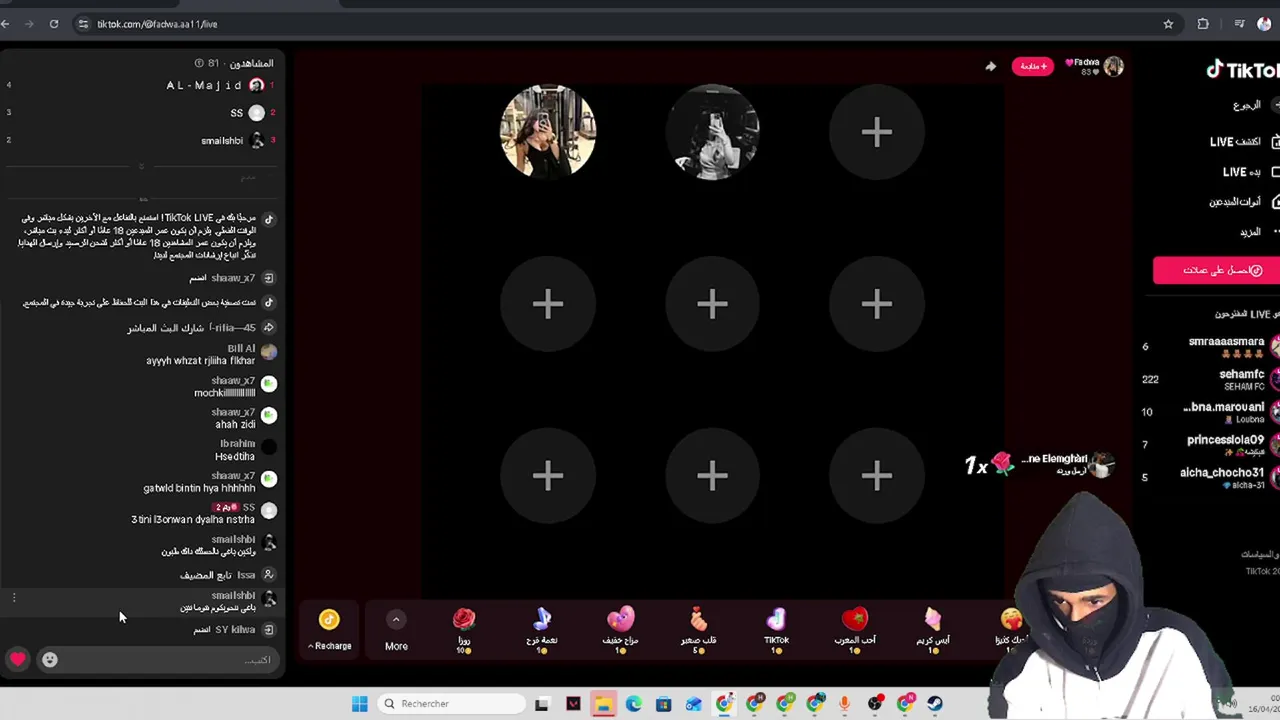Open creator tools menu item in sidebar
Image resolution: width=1280 pixels, height=720 pixels.
[x=1243, y=202]
